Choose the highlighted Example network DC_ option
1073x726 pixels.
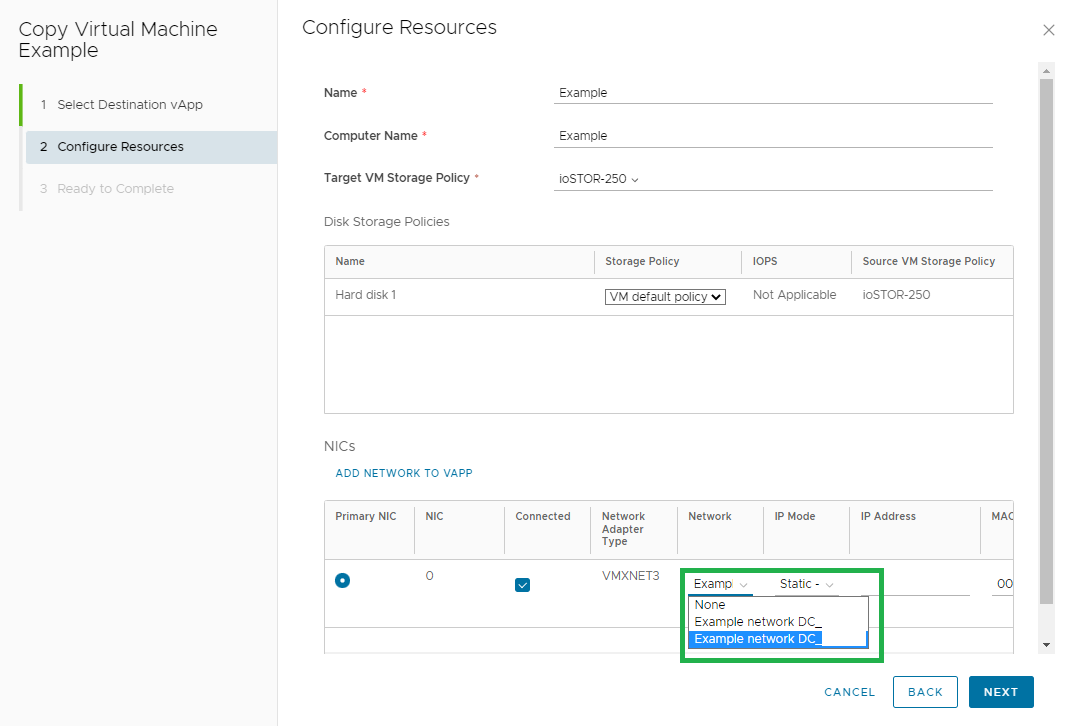pos(778,639)
